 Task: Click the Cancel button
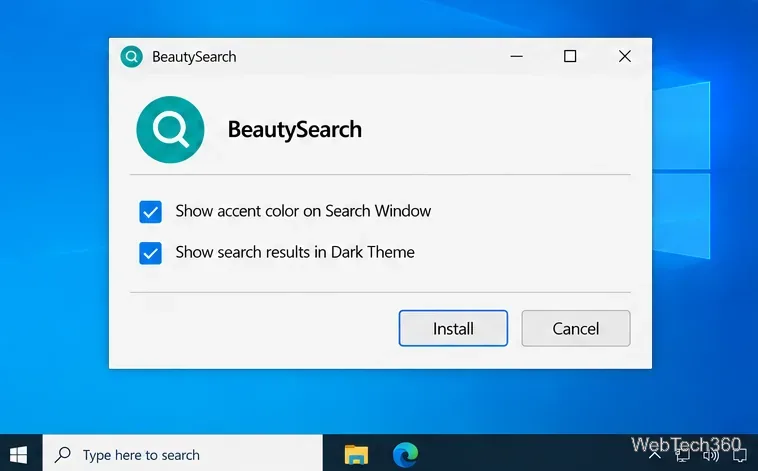coord(576,328)
